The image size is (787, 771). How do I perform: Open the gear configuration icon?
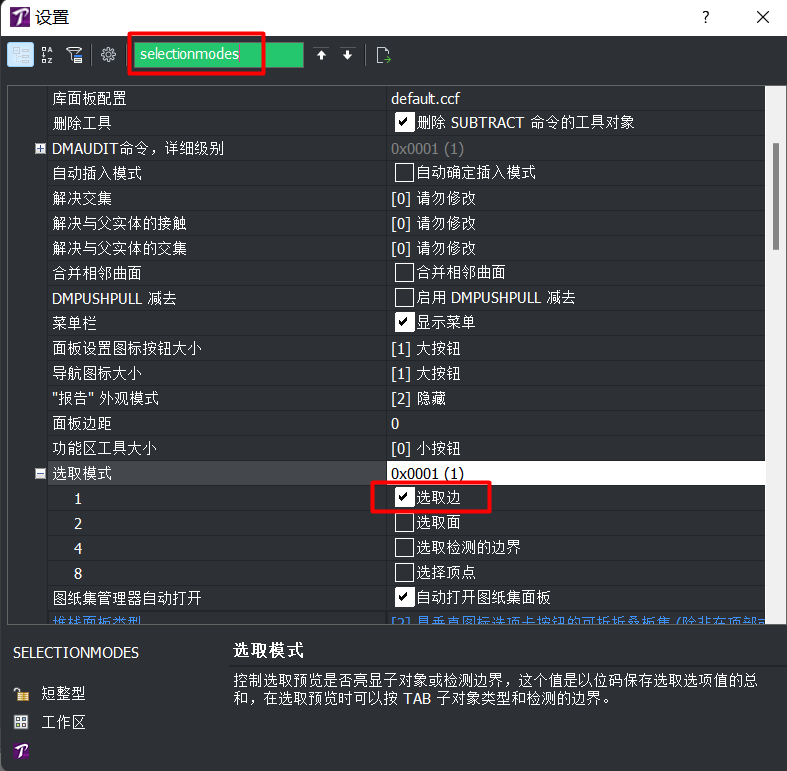pyautogui.click(x=108, y=55)
